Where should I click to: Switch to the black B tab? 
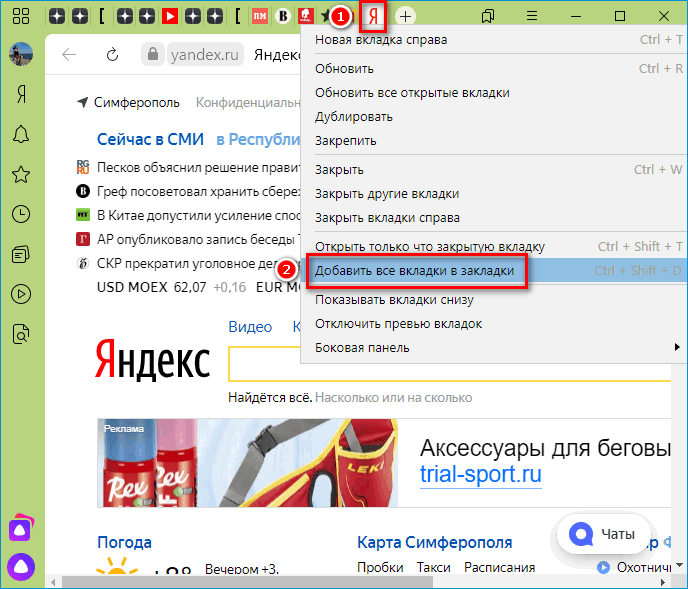click(x=283, y=17)
